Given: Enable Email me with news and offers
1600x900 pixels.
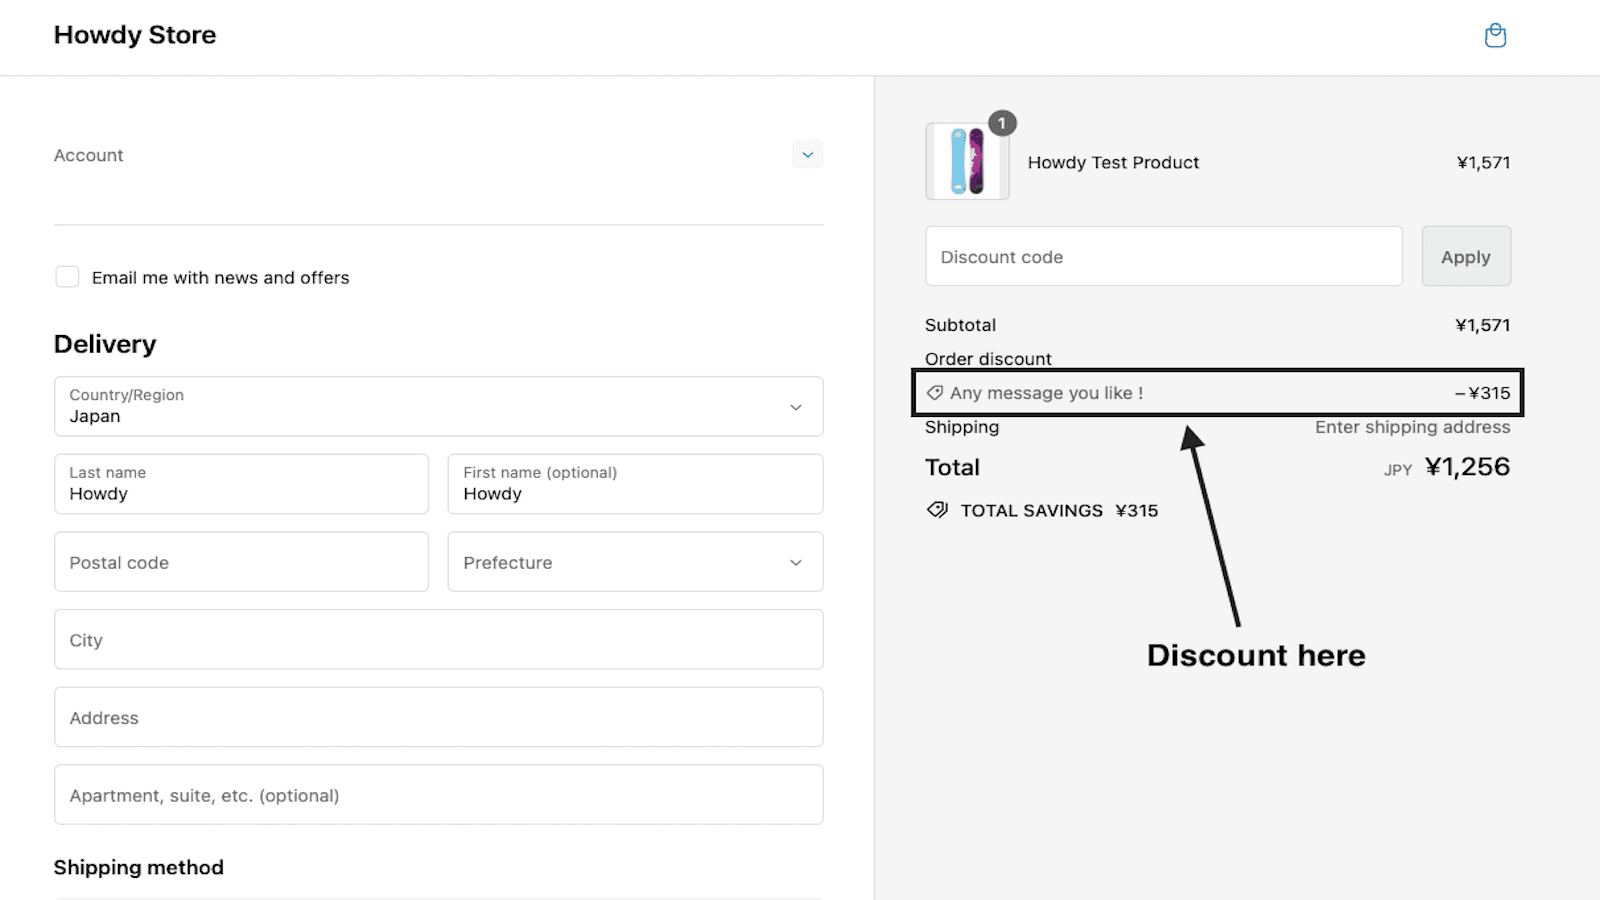Looking at the screenshot, I should pyautogui.click(x=67, y=277).
